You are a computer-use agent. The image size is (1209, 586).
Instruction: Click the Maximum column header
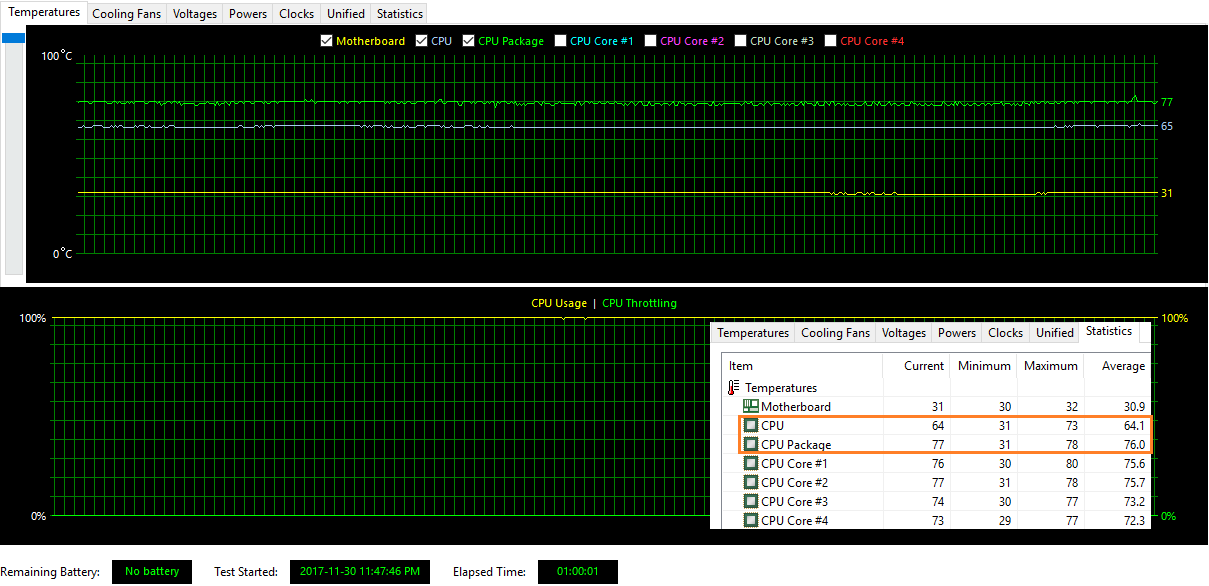(x=1050, y=366)
